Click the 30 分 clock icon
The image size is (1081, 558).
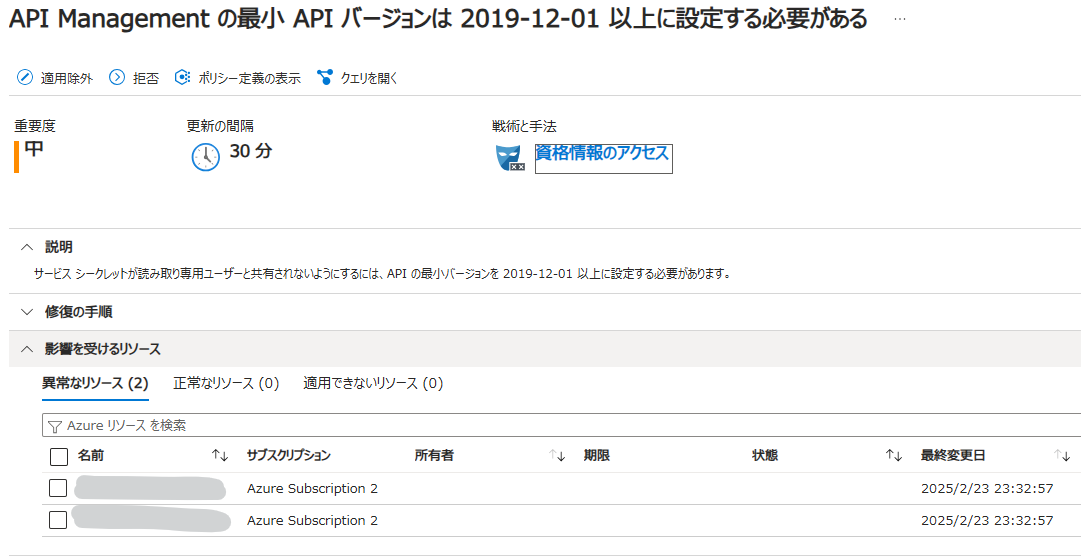click(x=205, y=157)
